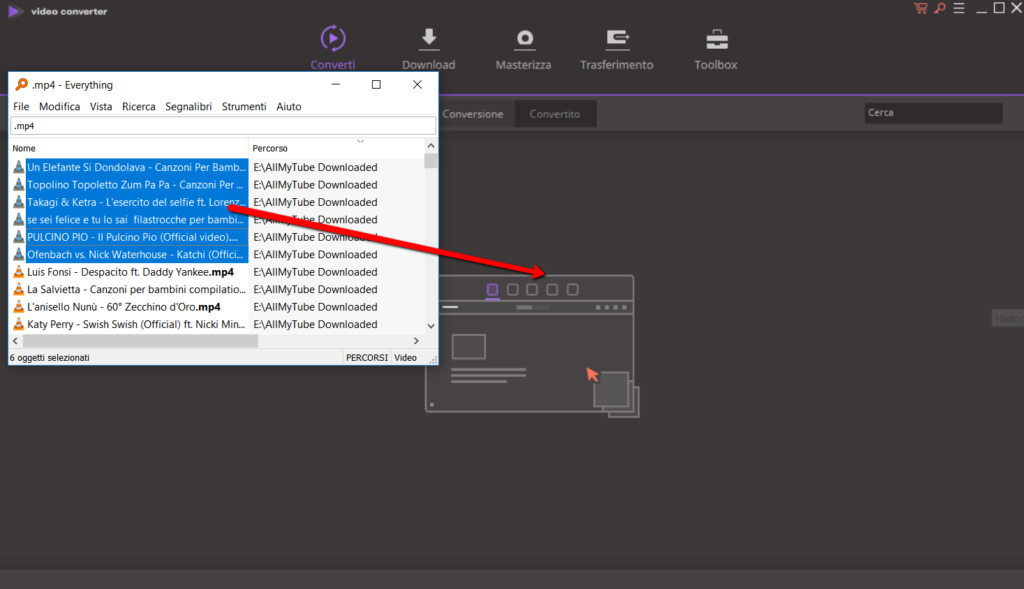Select Luis Fonsi - Despacito file

[x=131, y=272]
